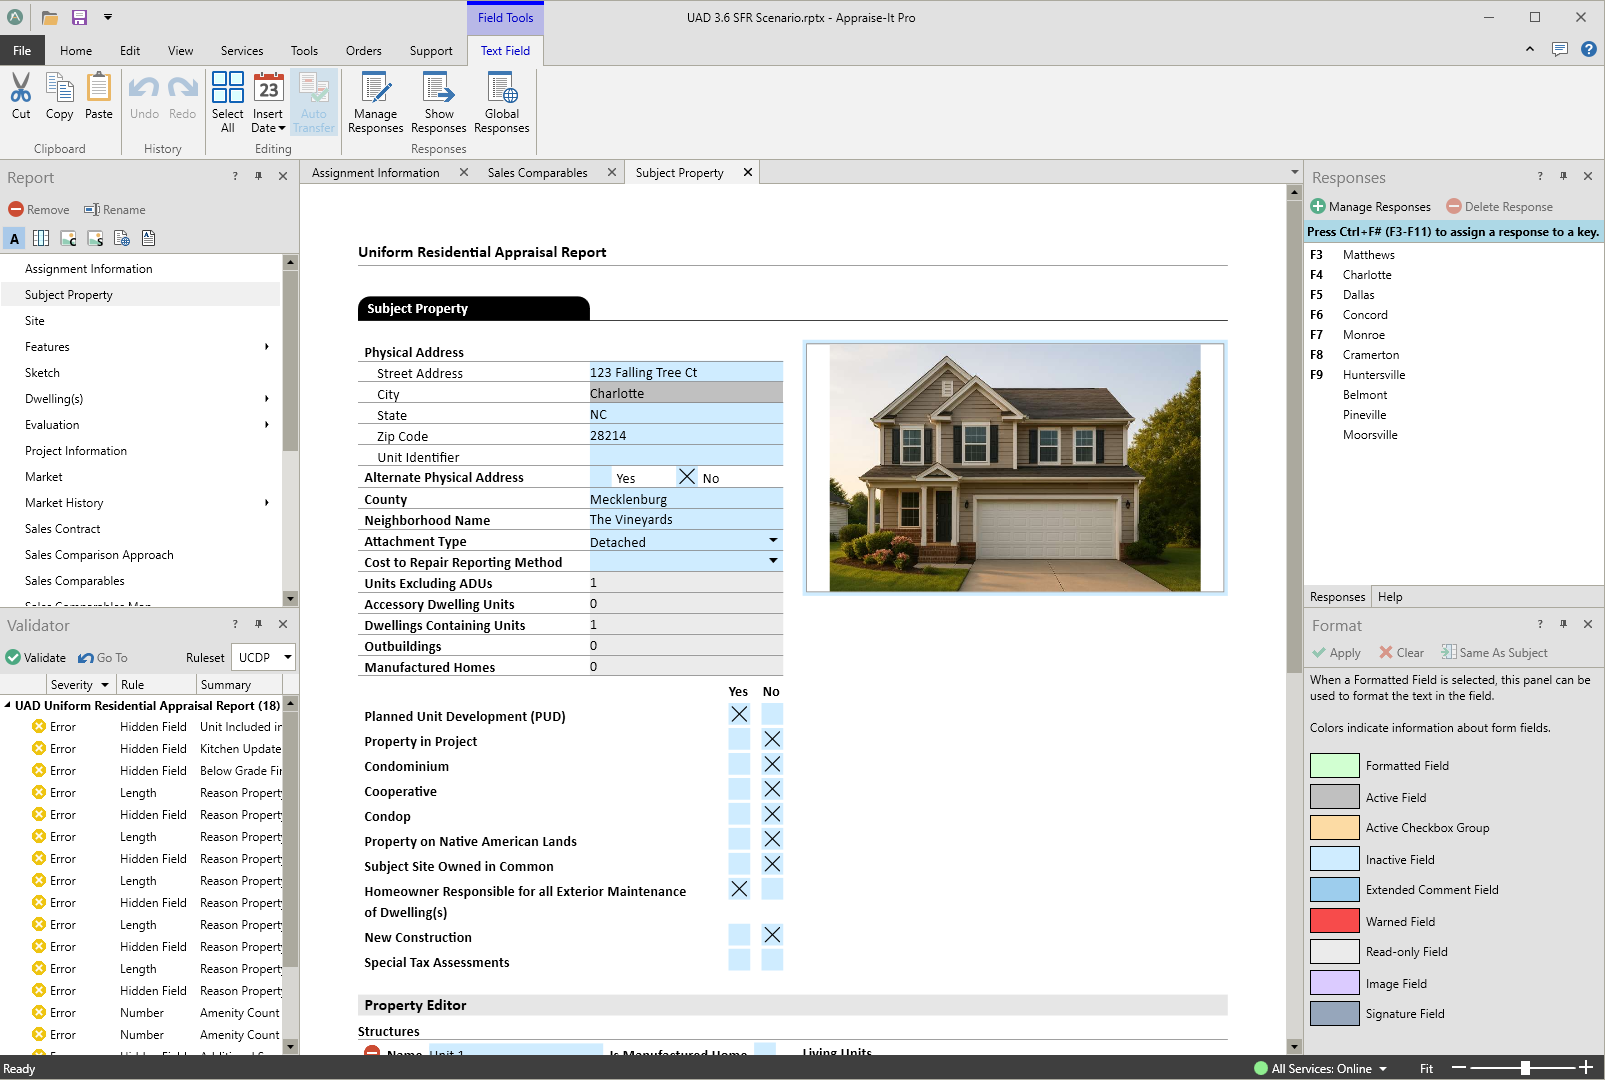Viewport: 1605px width, 1080px height.
Task: Check Yes for Special Tax Assessments
Action: pos(739,961)
